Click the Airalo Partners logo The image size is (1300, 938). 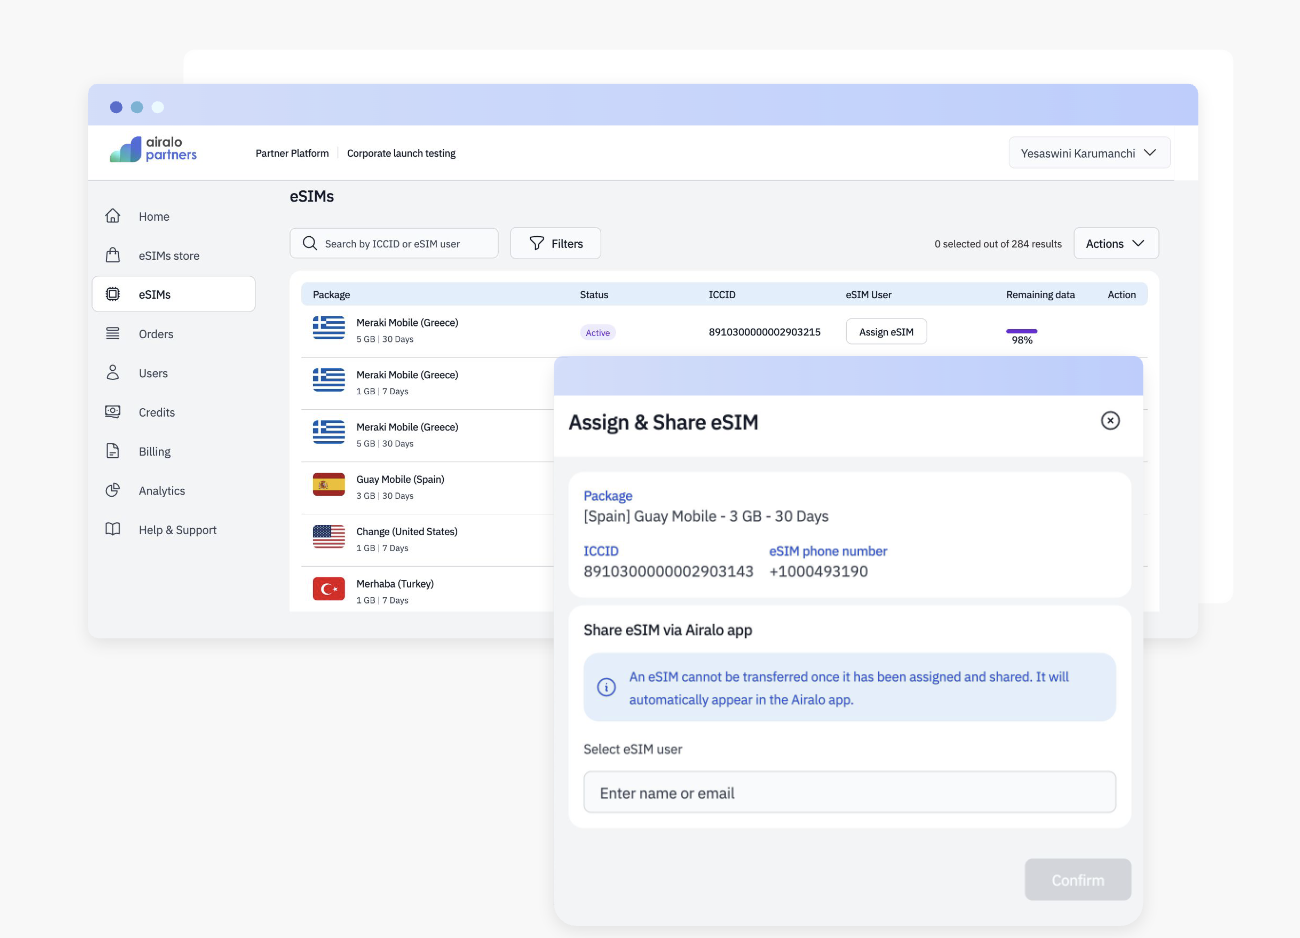(154, 149)
